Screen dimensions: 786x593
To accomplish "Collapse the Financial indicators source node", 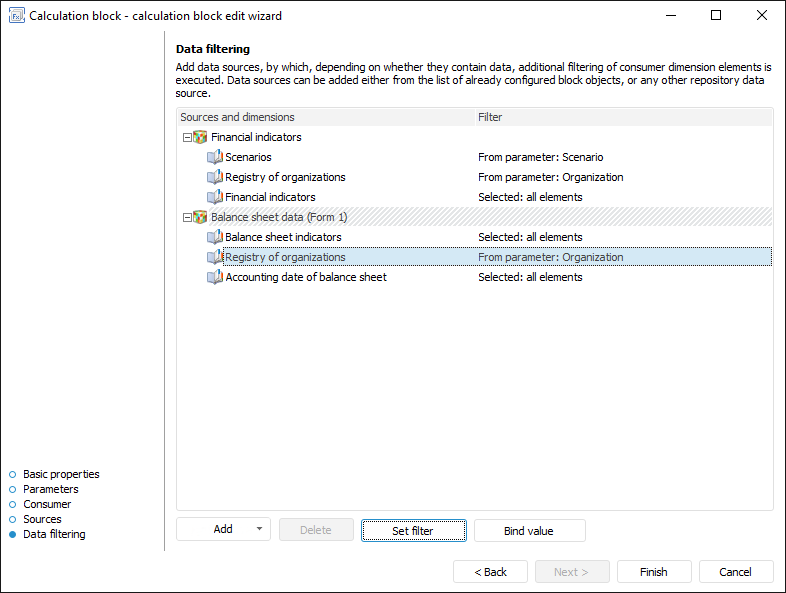I will (x=186, y=137).
